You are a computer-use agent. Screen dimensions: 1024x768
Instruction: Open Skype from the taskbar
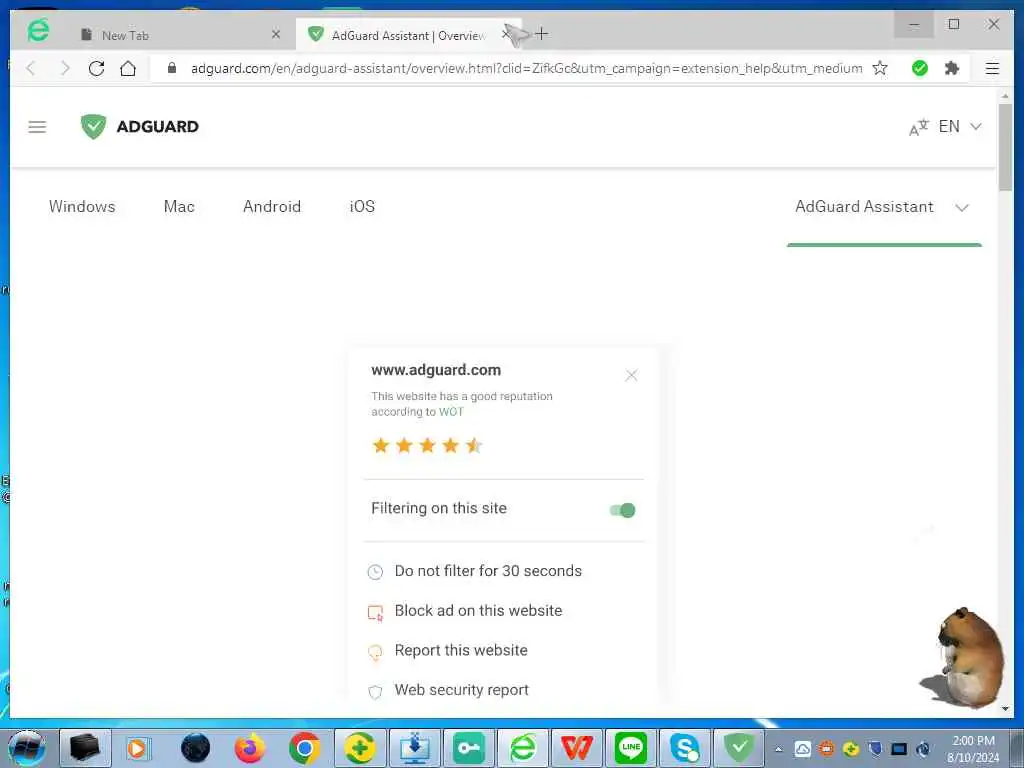tap(684, 748)
